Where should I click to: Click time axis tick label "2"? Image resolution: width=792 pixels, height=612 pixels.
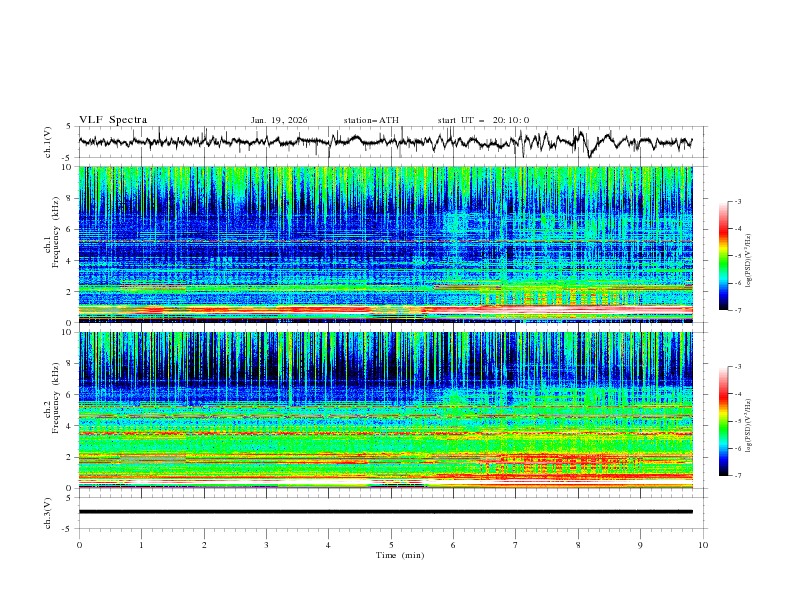click(x=204, y=545)
